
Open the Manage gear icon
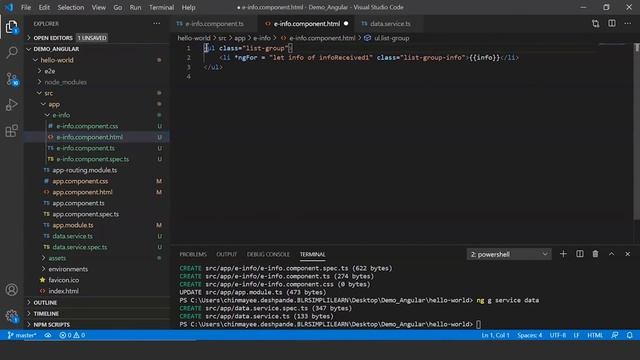12,316
